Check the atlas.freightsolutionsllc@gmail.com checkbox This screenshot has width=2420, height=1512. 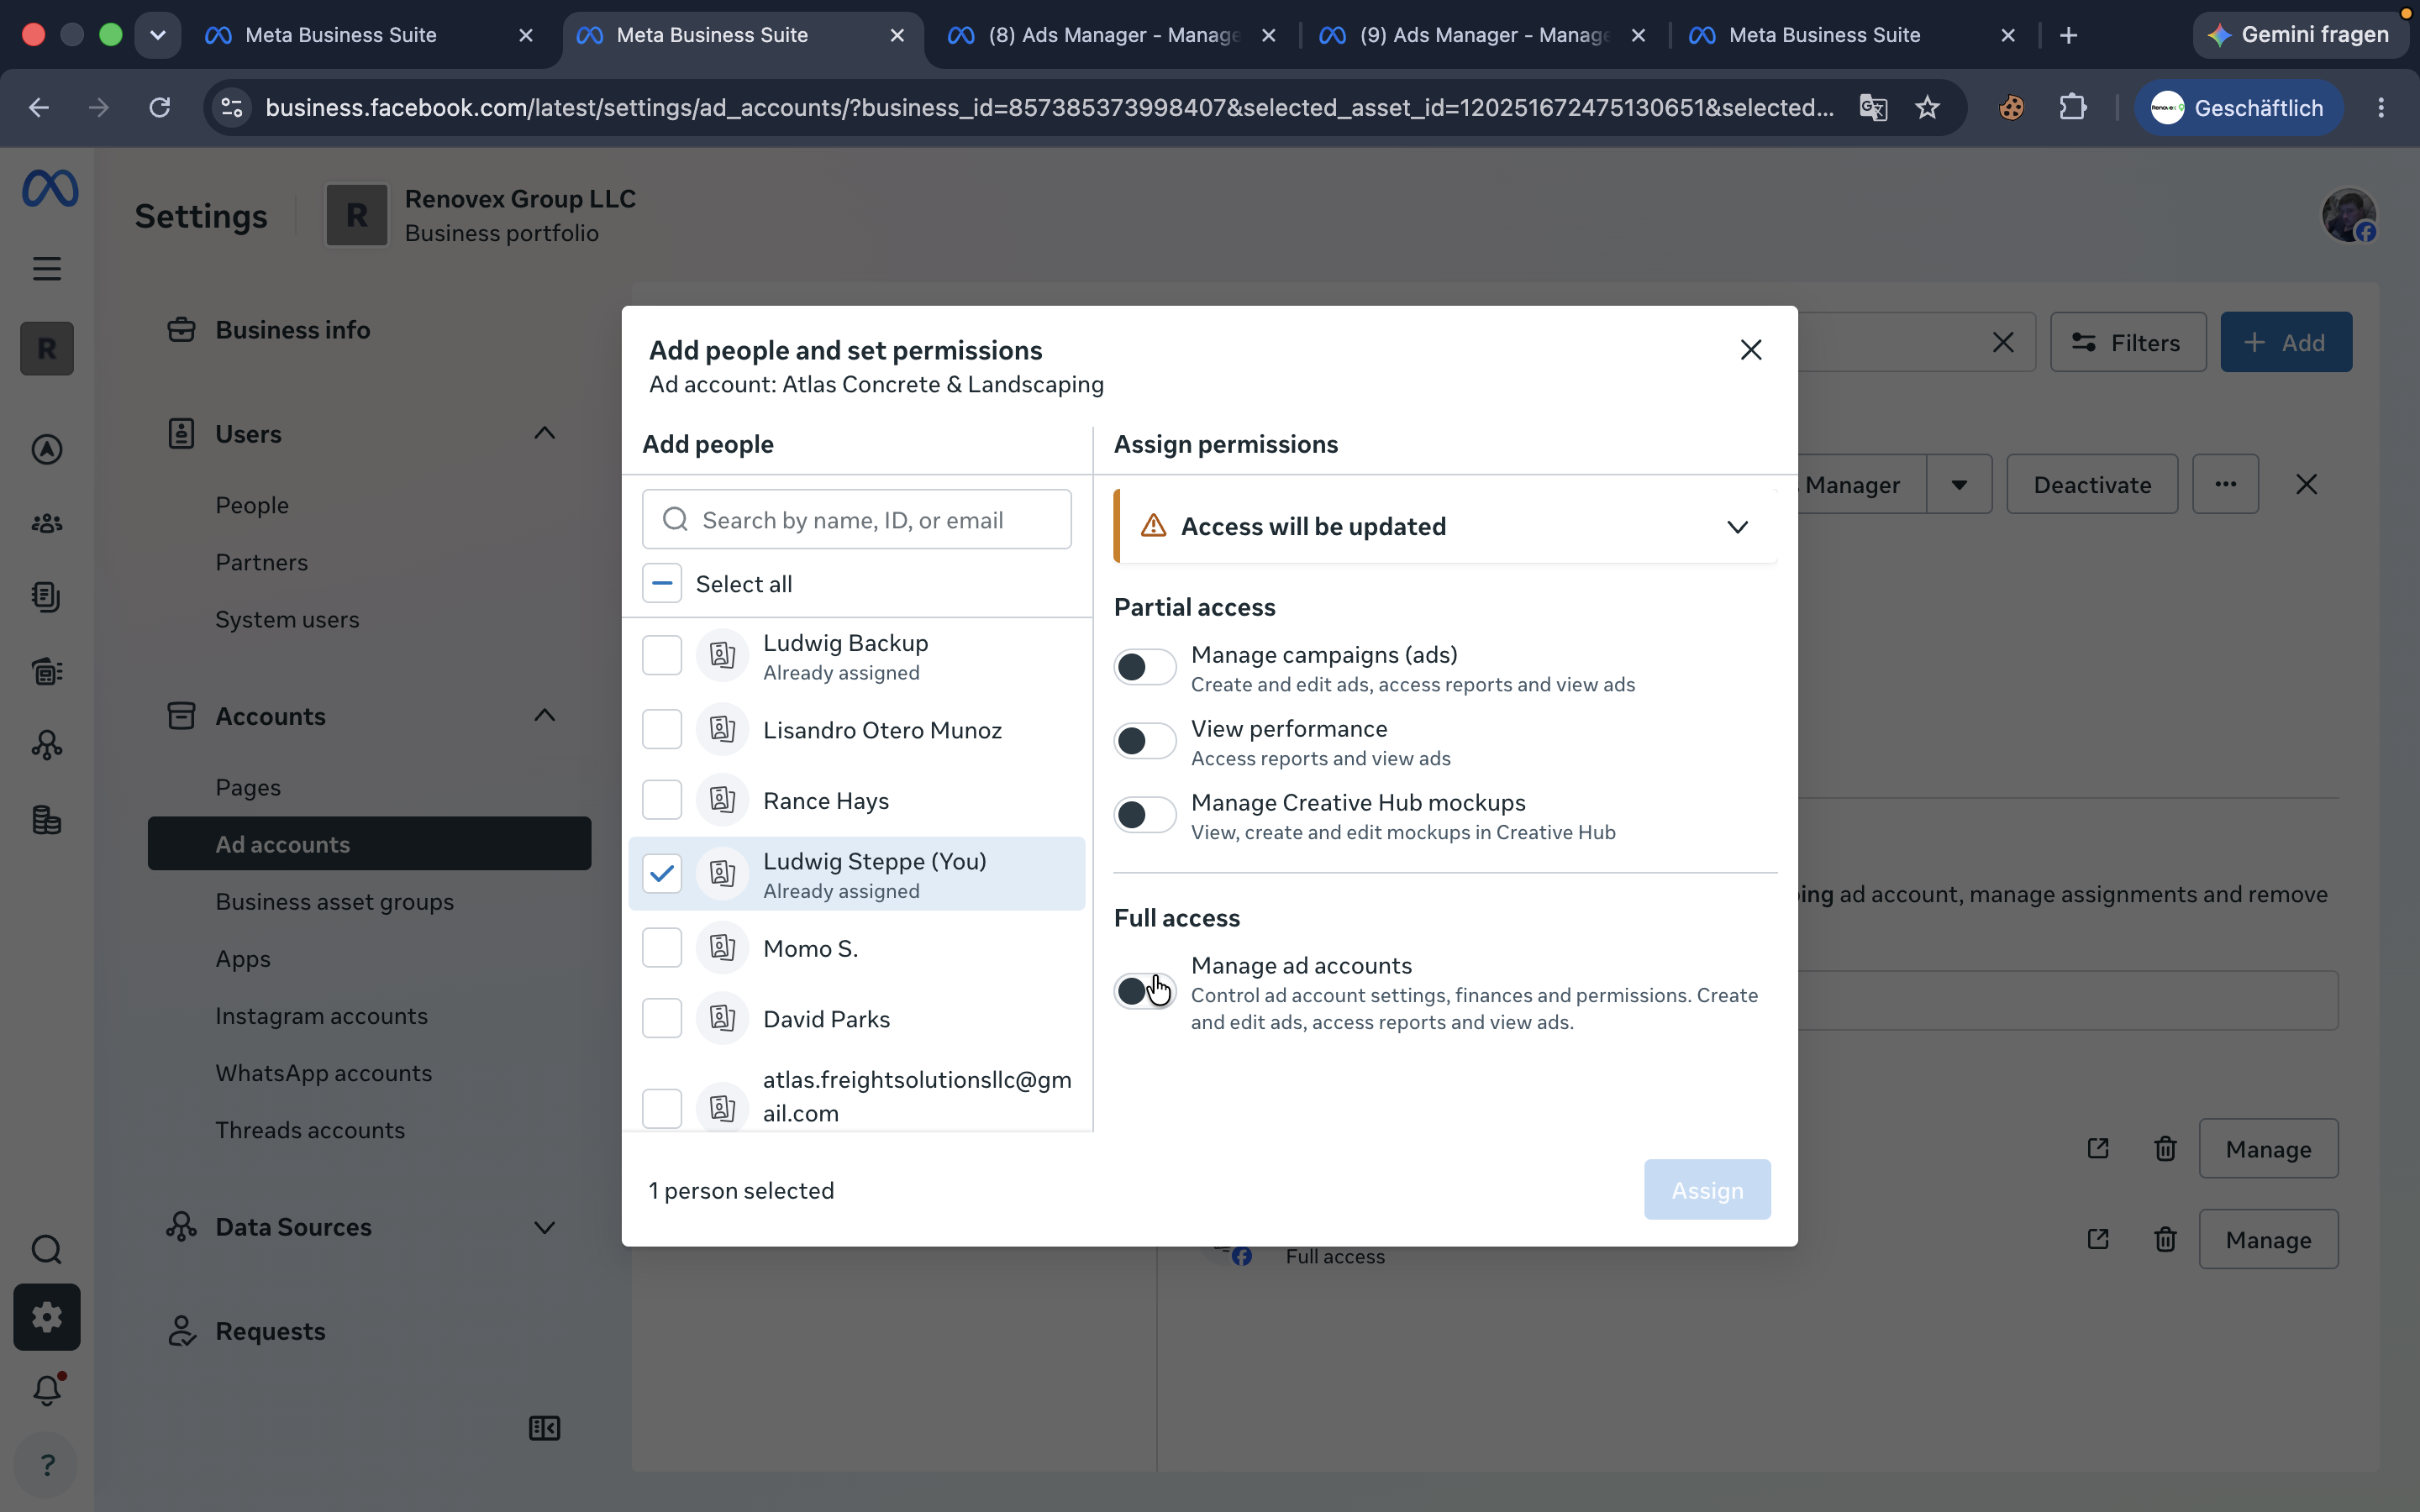[x=662, y=1108]
